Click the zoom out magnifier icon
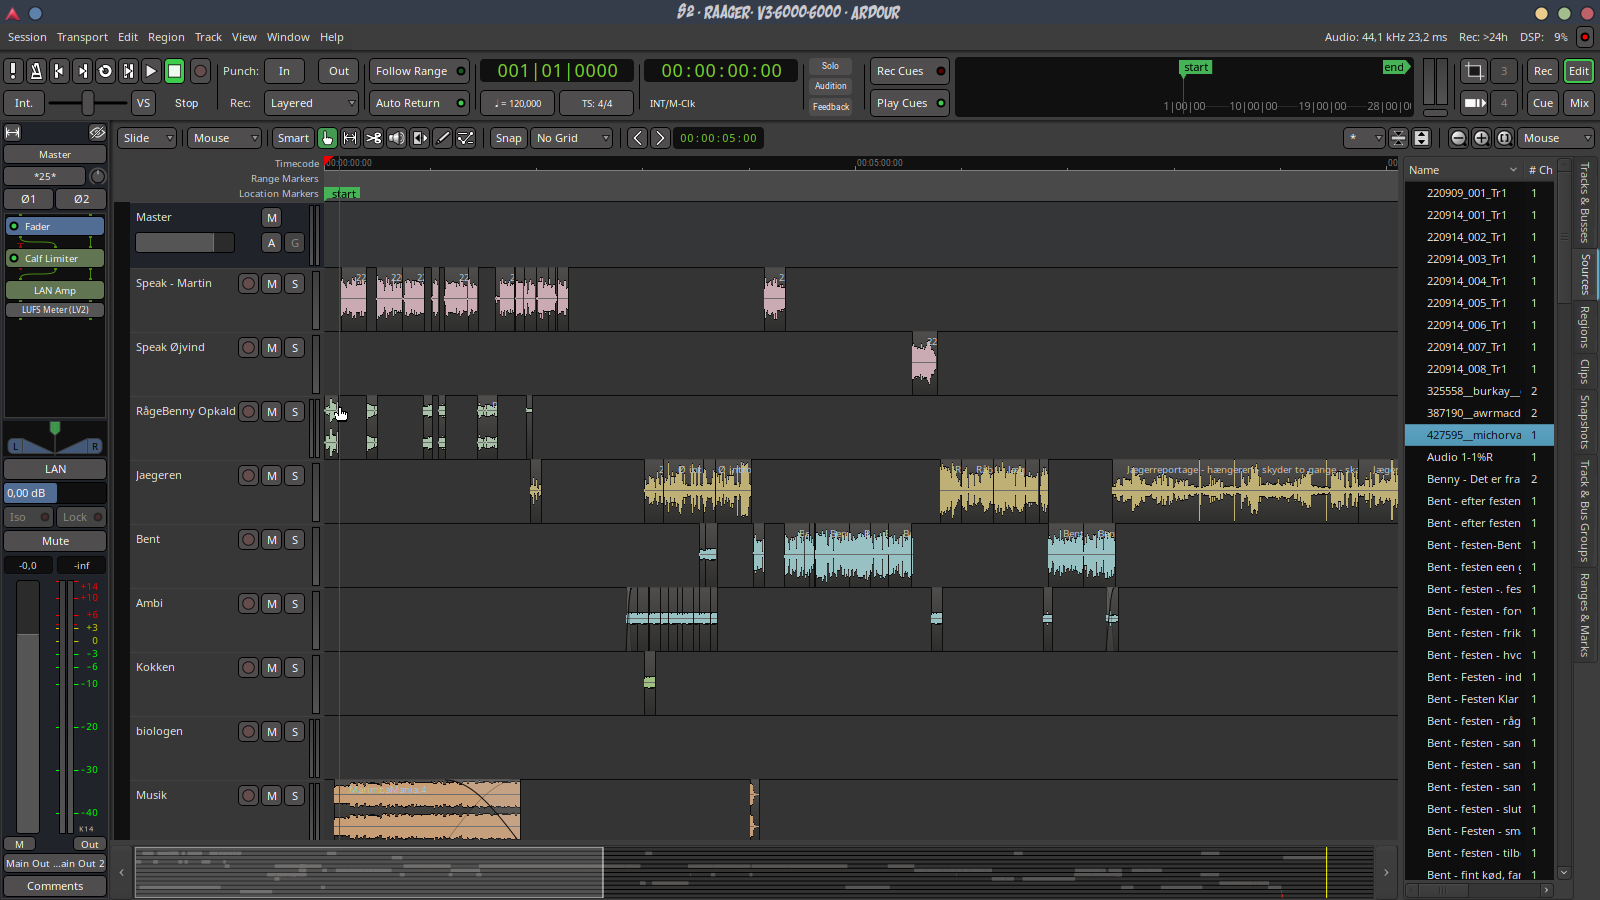The width and height of the screenshot is (1600, 900). (x=1458, y=138)
